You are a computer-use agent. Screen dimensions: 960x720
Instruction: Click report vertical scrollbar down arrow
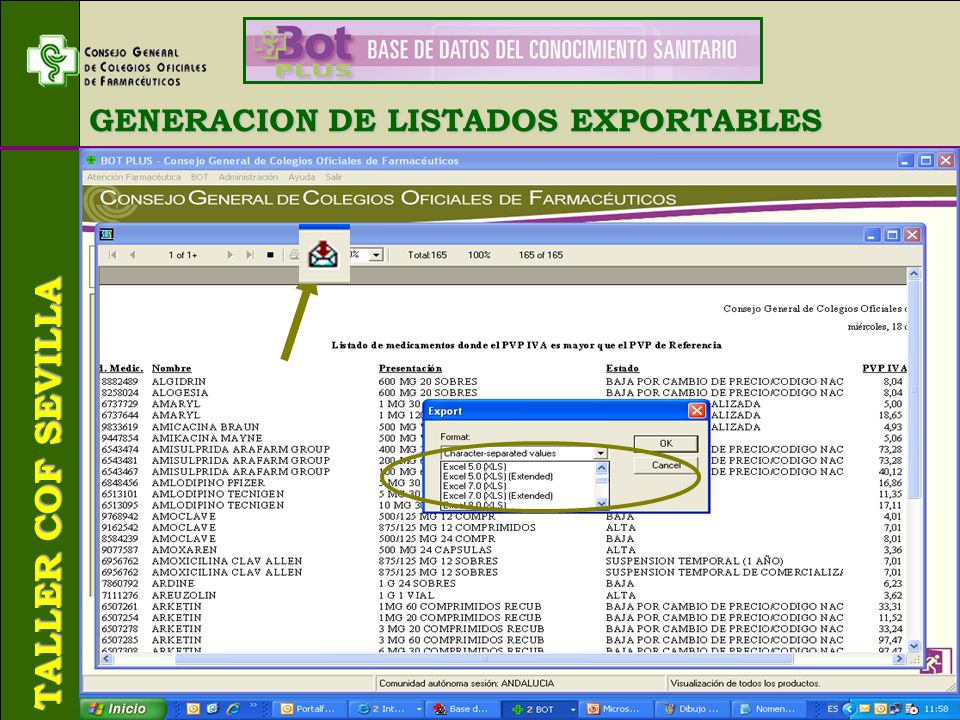click(x=913, y=646)
